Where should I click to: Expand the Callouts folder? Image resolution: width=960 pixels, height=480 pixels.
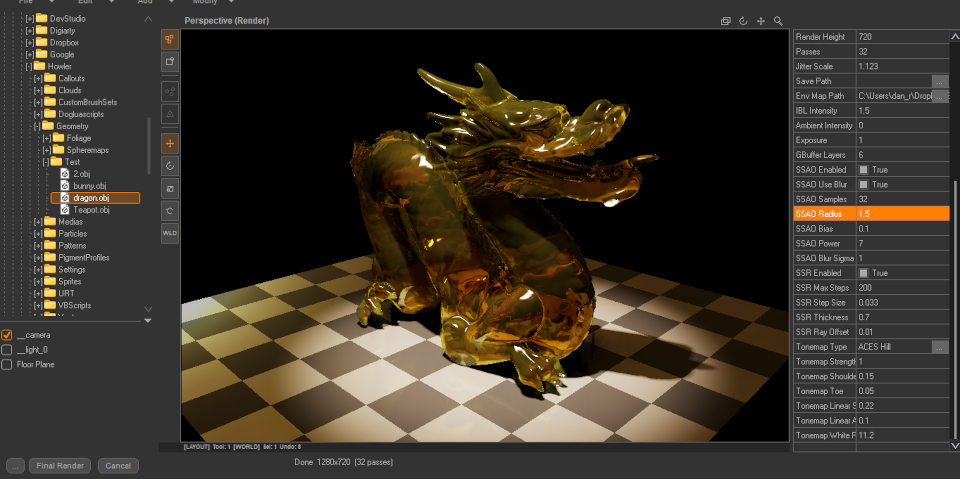point(39,78)
